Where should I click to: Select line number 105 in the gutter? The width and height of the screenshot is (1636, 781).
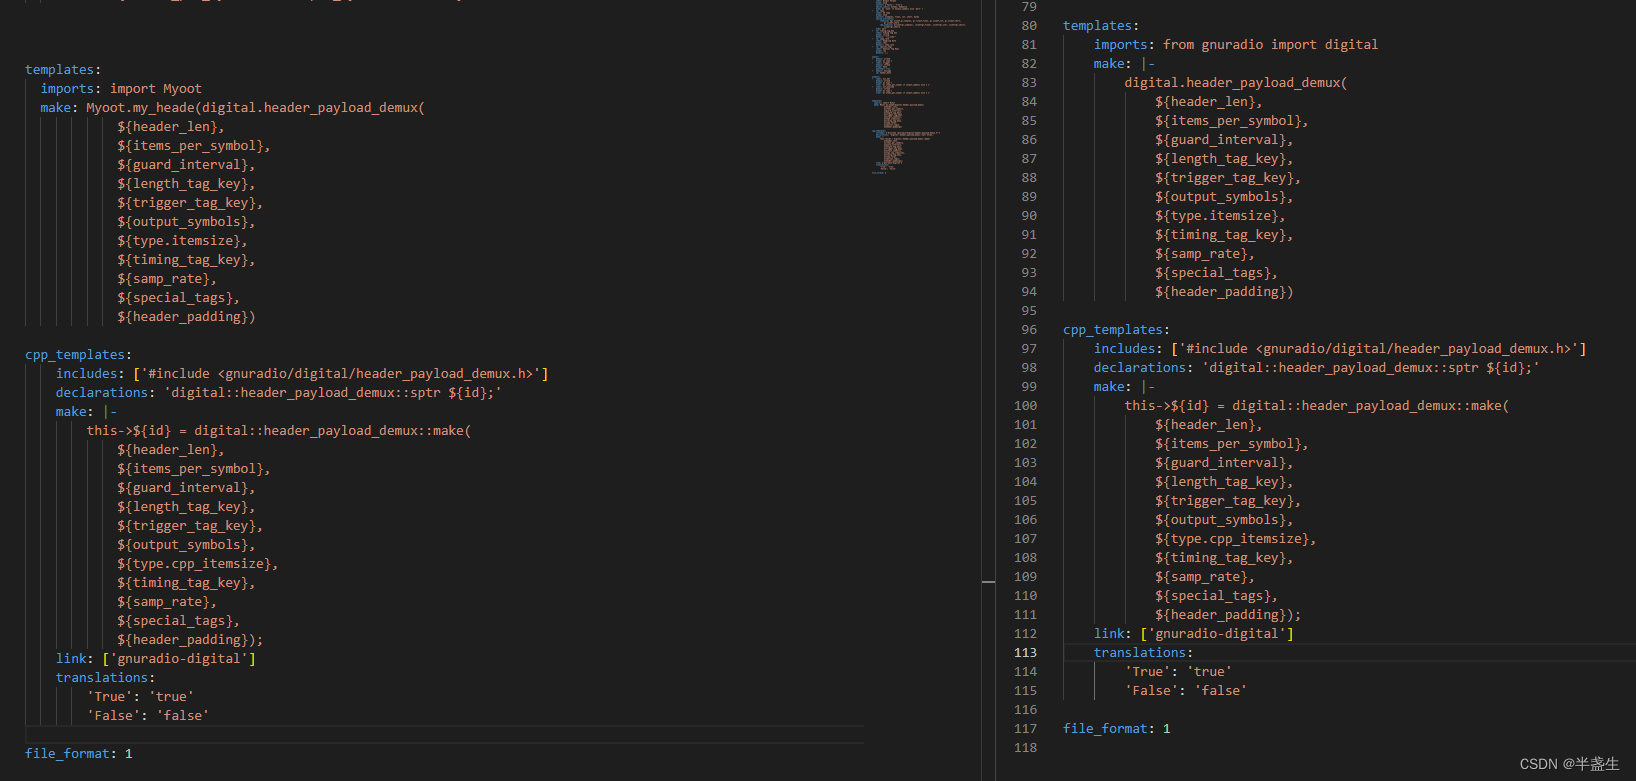tap(1026, 501)
